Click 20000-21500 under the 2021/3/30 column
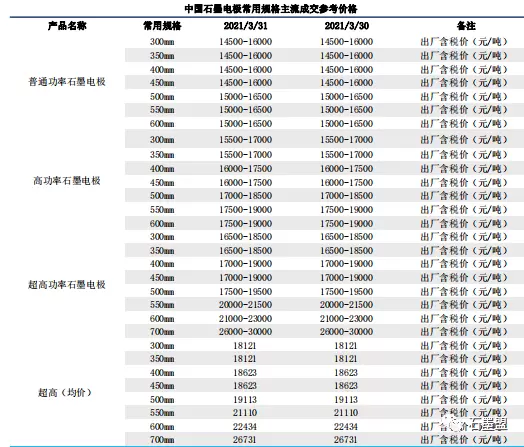The width and height of the screenshot is (524, 447). [x=347, y=305]
